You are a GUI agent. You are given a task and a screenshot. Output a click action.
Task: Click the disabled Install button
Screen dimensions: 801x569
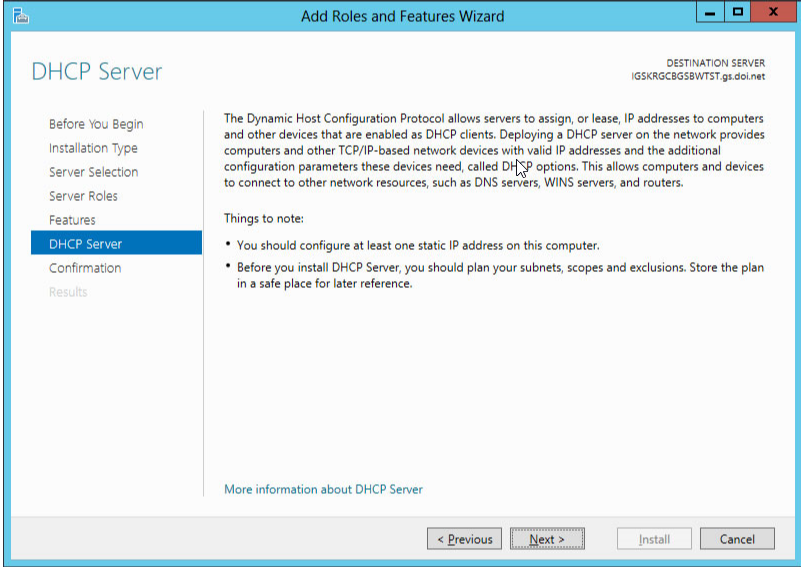click(654, 539)
